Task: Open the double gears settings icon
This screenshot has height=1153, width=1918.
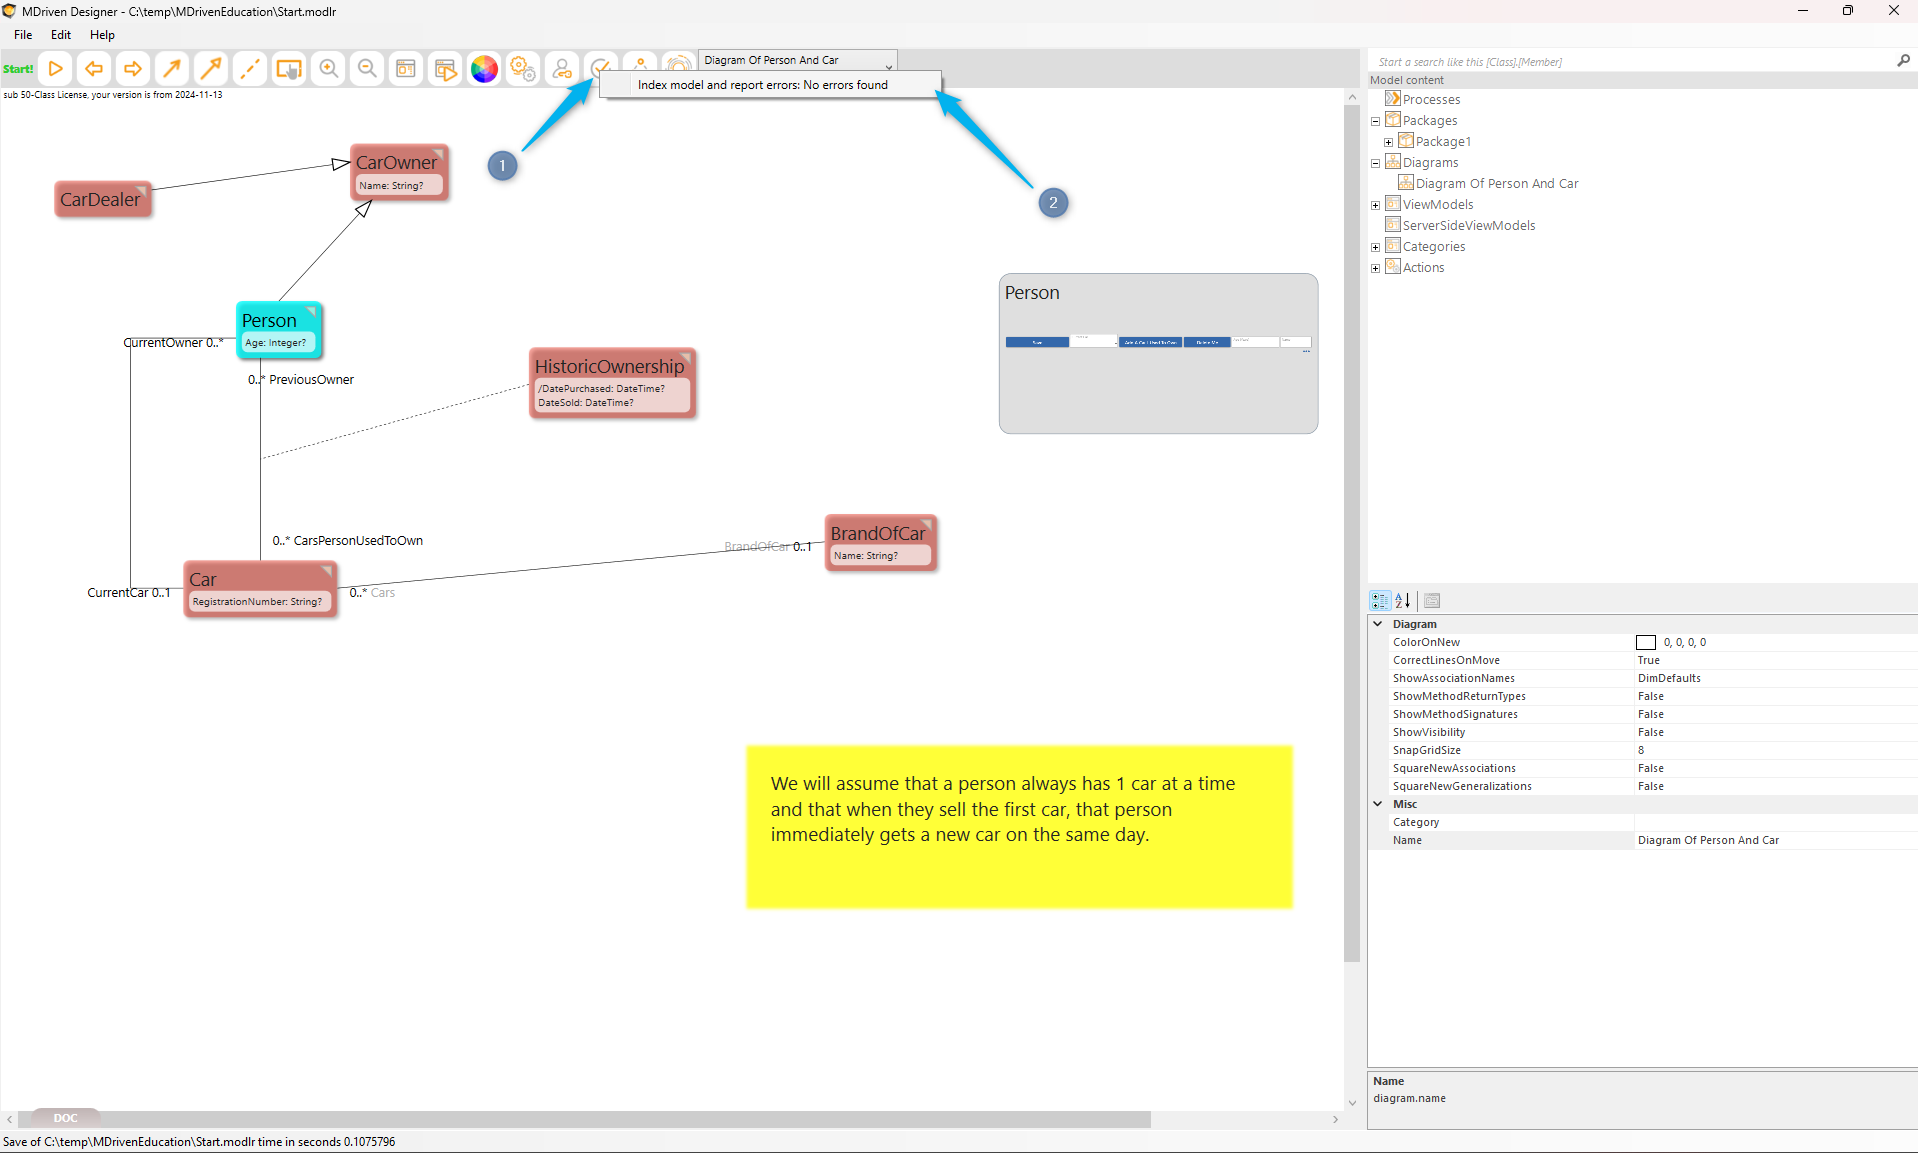Action: (523, 69)
